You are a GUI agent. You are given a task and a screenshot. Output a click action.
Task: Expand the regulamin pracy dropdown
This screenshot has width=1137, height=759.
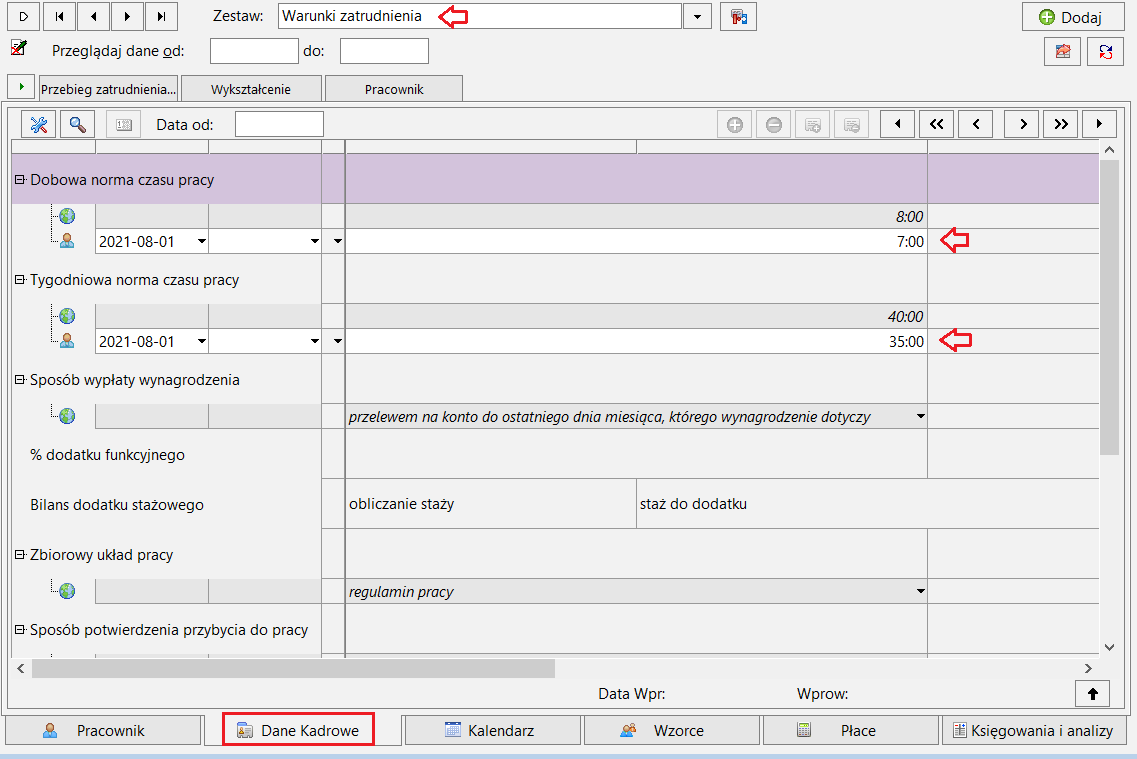920,591
